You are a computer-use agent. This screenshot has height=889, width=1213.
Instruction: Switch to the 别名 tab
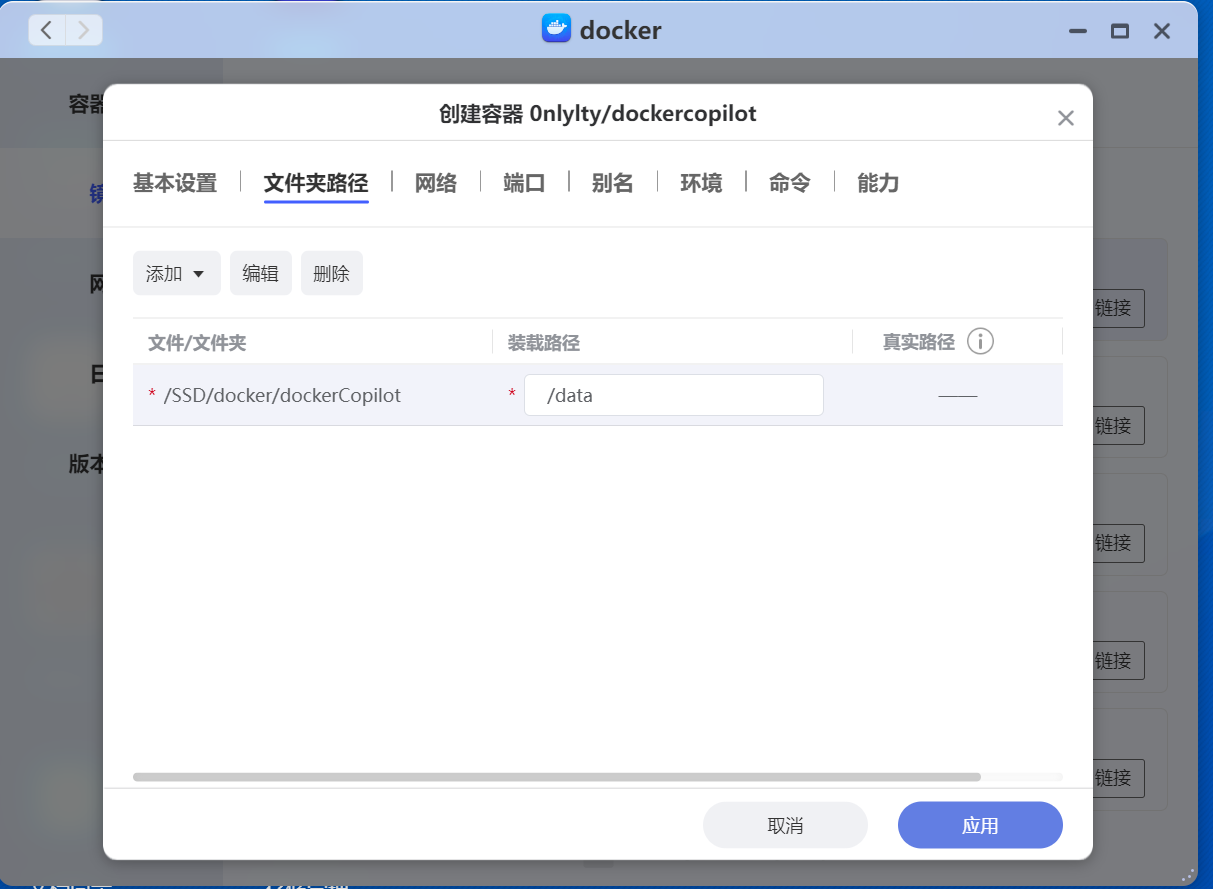tap(612, 183)
